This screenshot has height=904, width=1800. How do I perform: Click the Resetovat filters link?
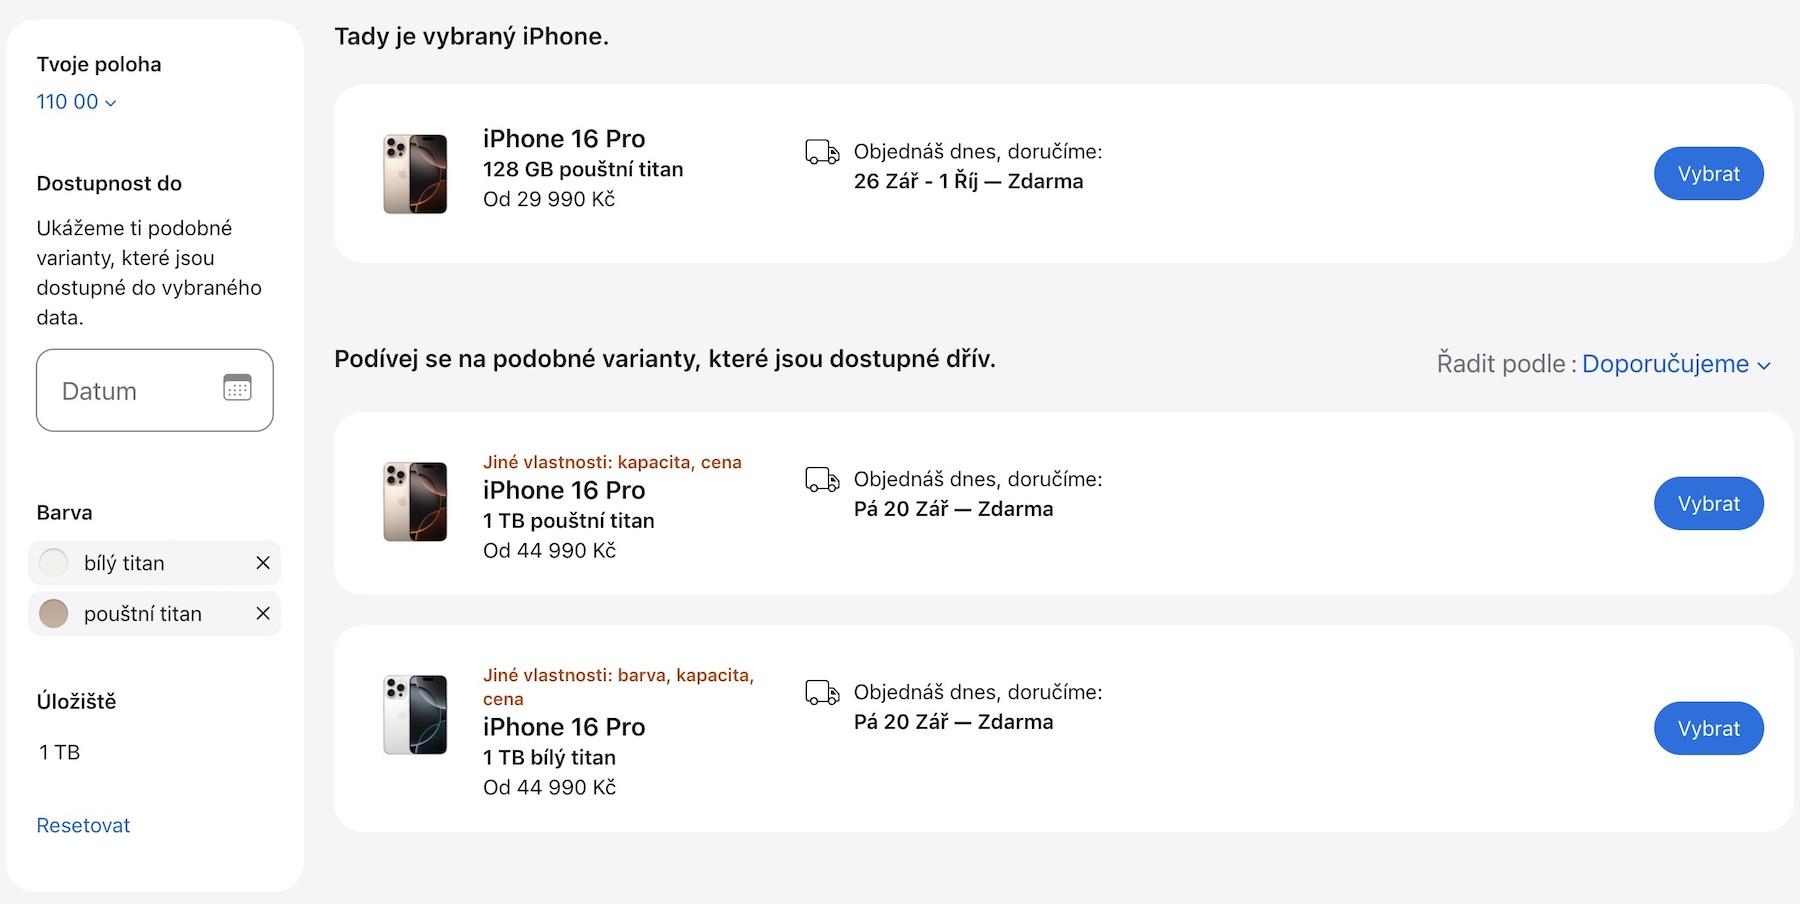pos(83,825)
